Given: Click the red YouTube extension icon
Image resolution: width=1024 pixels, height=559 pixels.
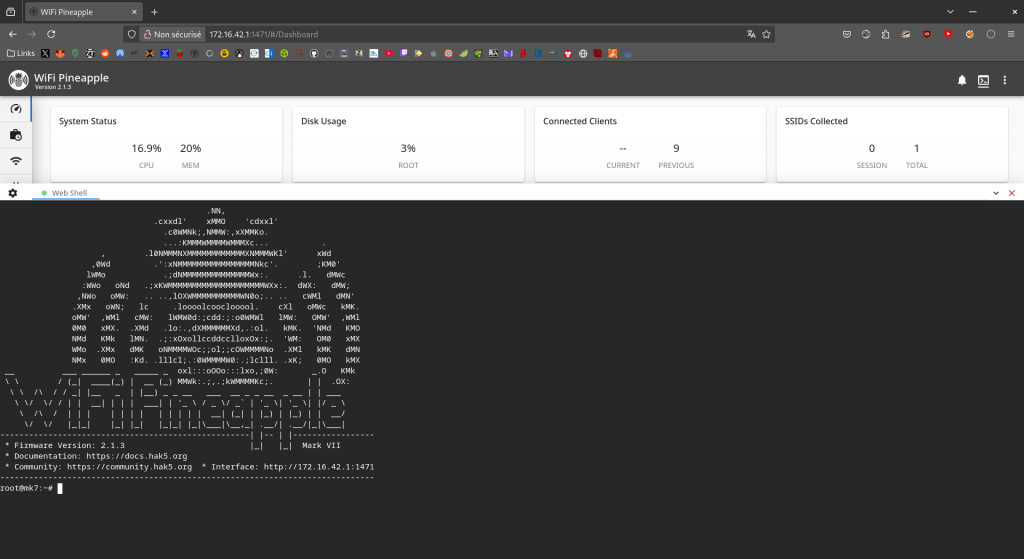Looking at the screenshot, I should (x=948, y=34).
